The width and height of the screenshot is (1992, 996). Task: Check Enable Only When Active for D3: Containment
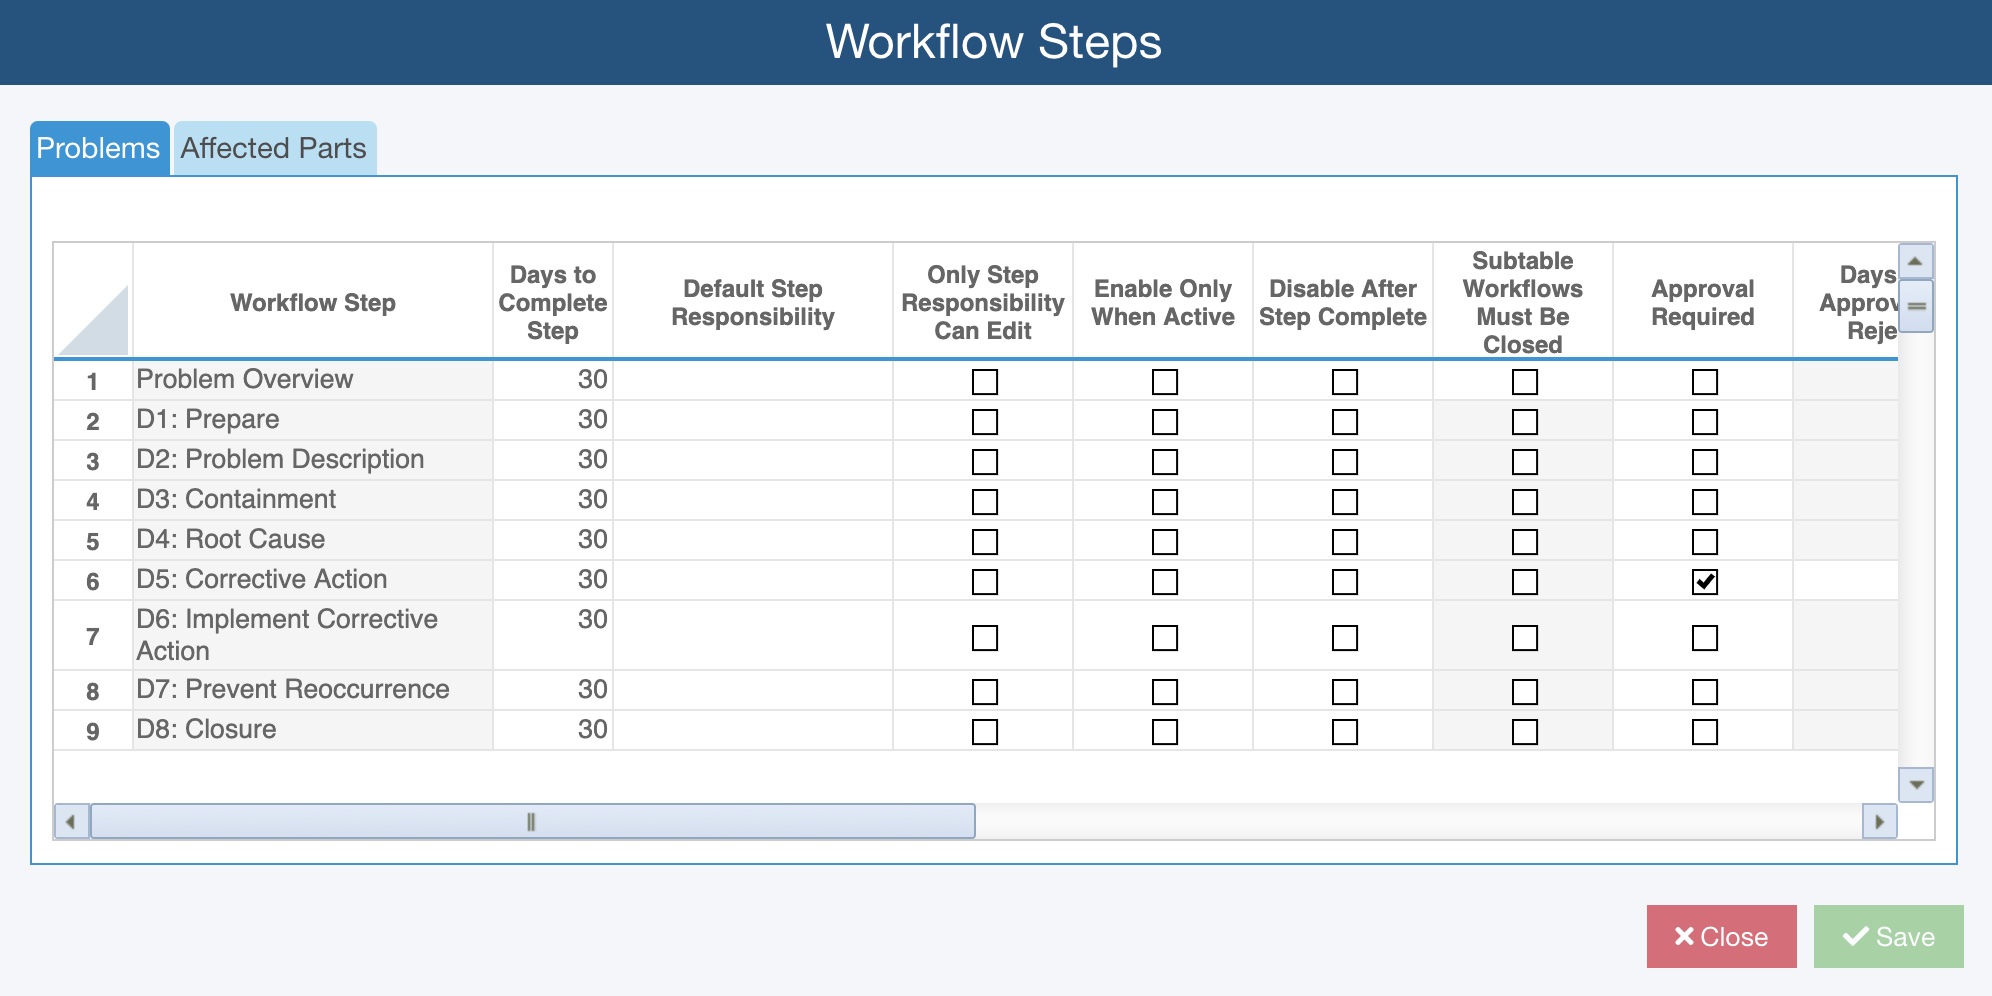(x=1164, y=502)
